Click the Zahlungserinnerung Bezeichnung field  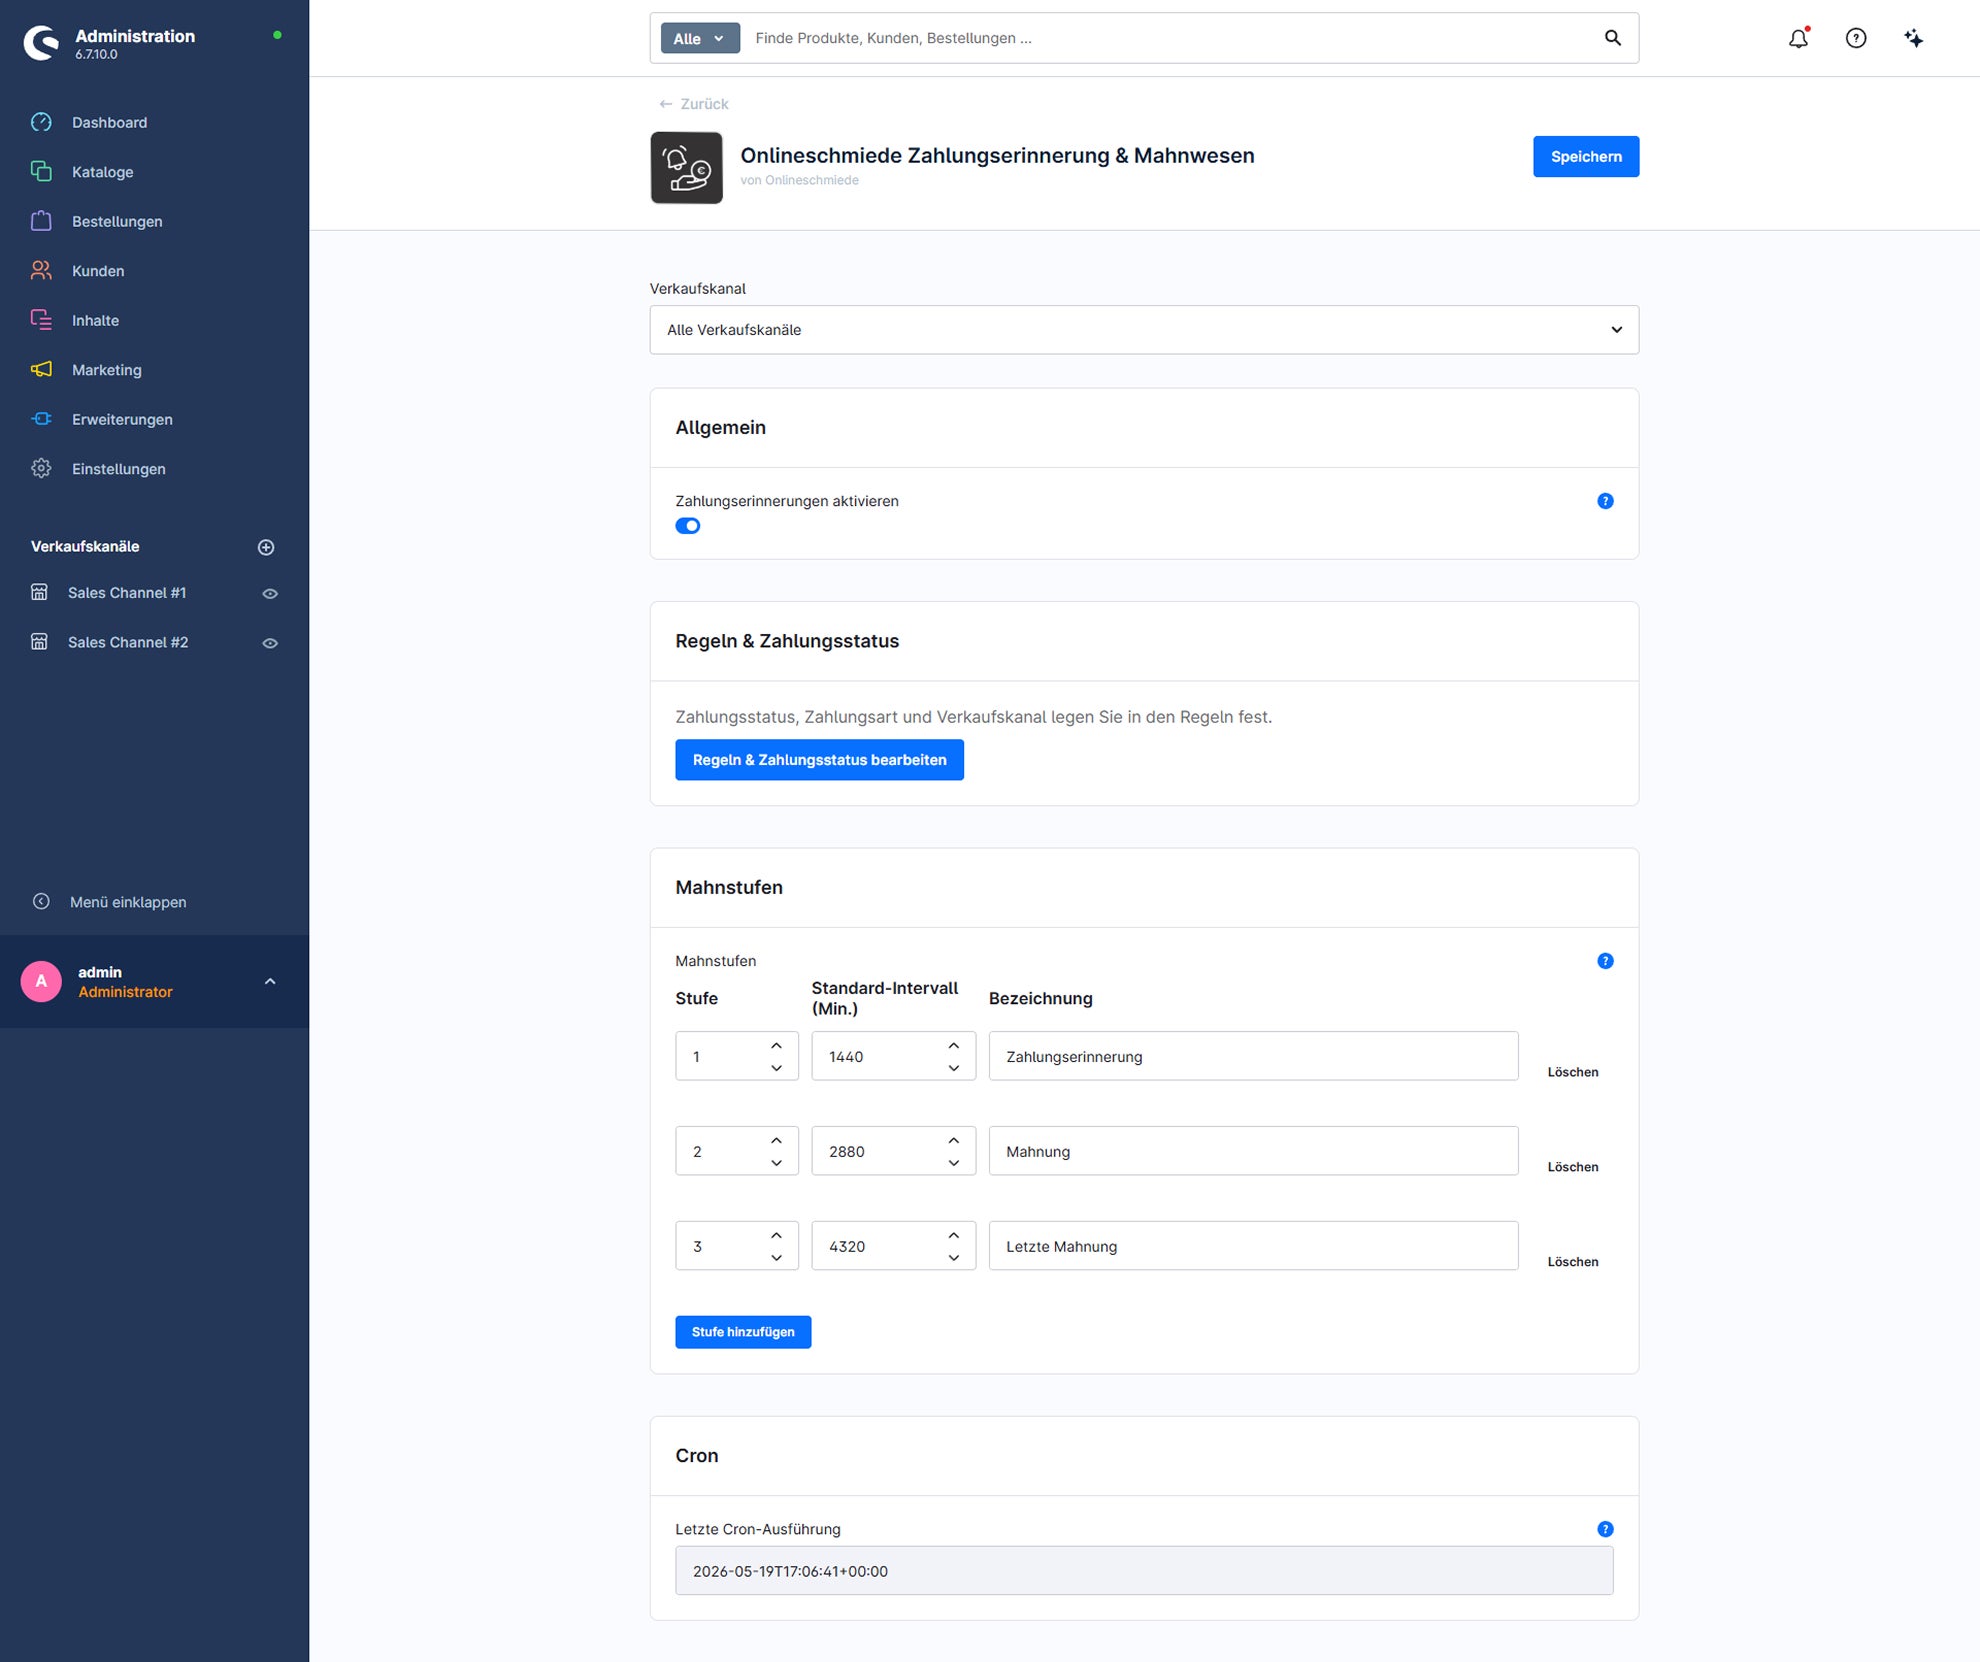pos(1253,1056)
